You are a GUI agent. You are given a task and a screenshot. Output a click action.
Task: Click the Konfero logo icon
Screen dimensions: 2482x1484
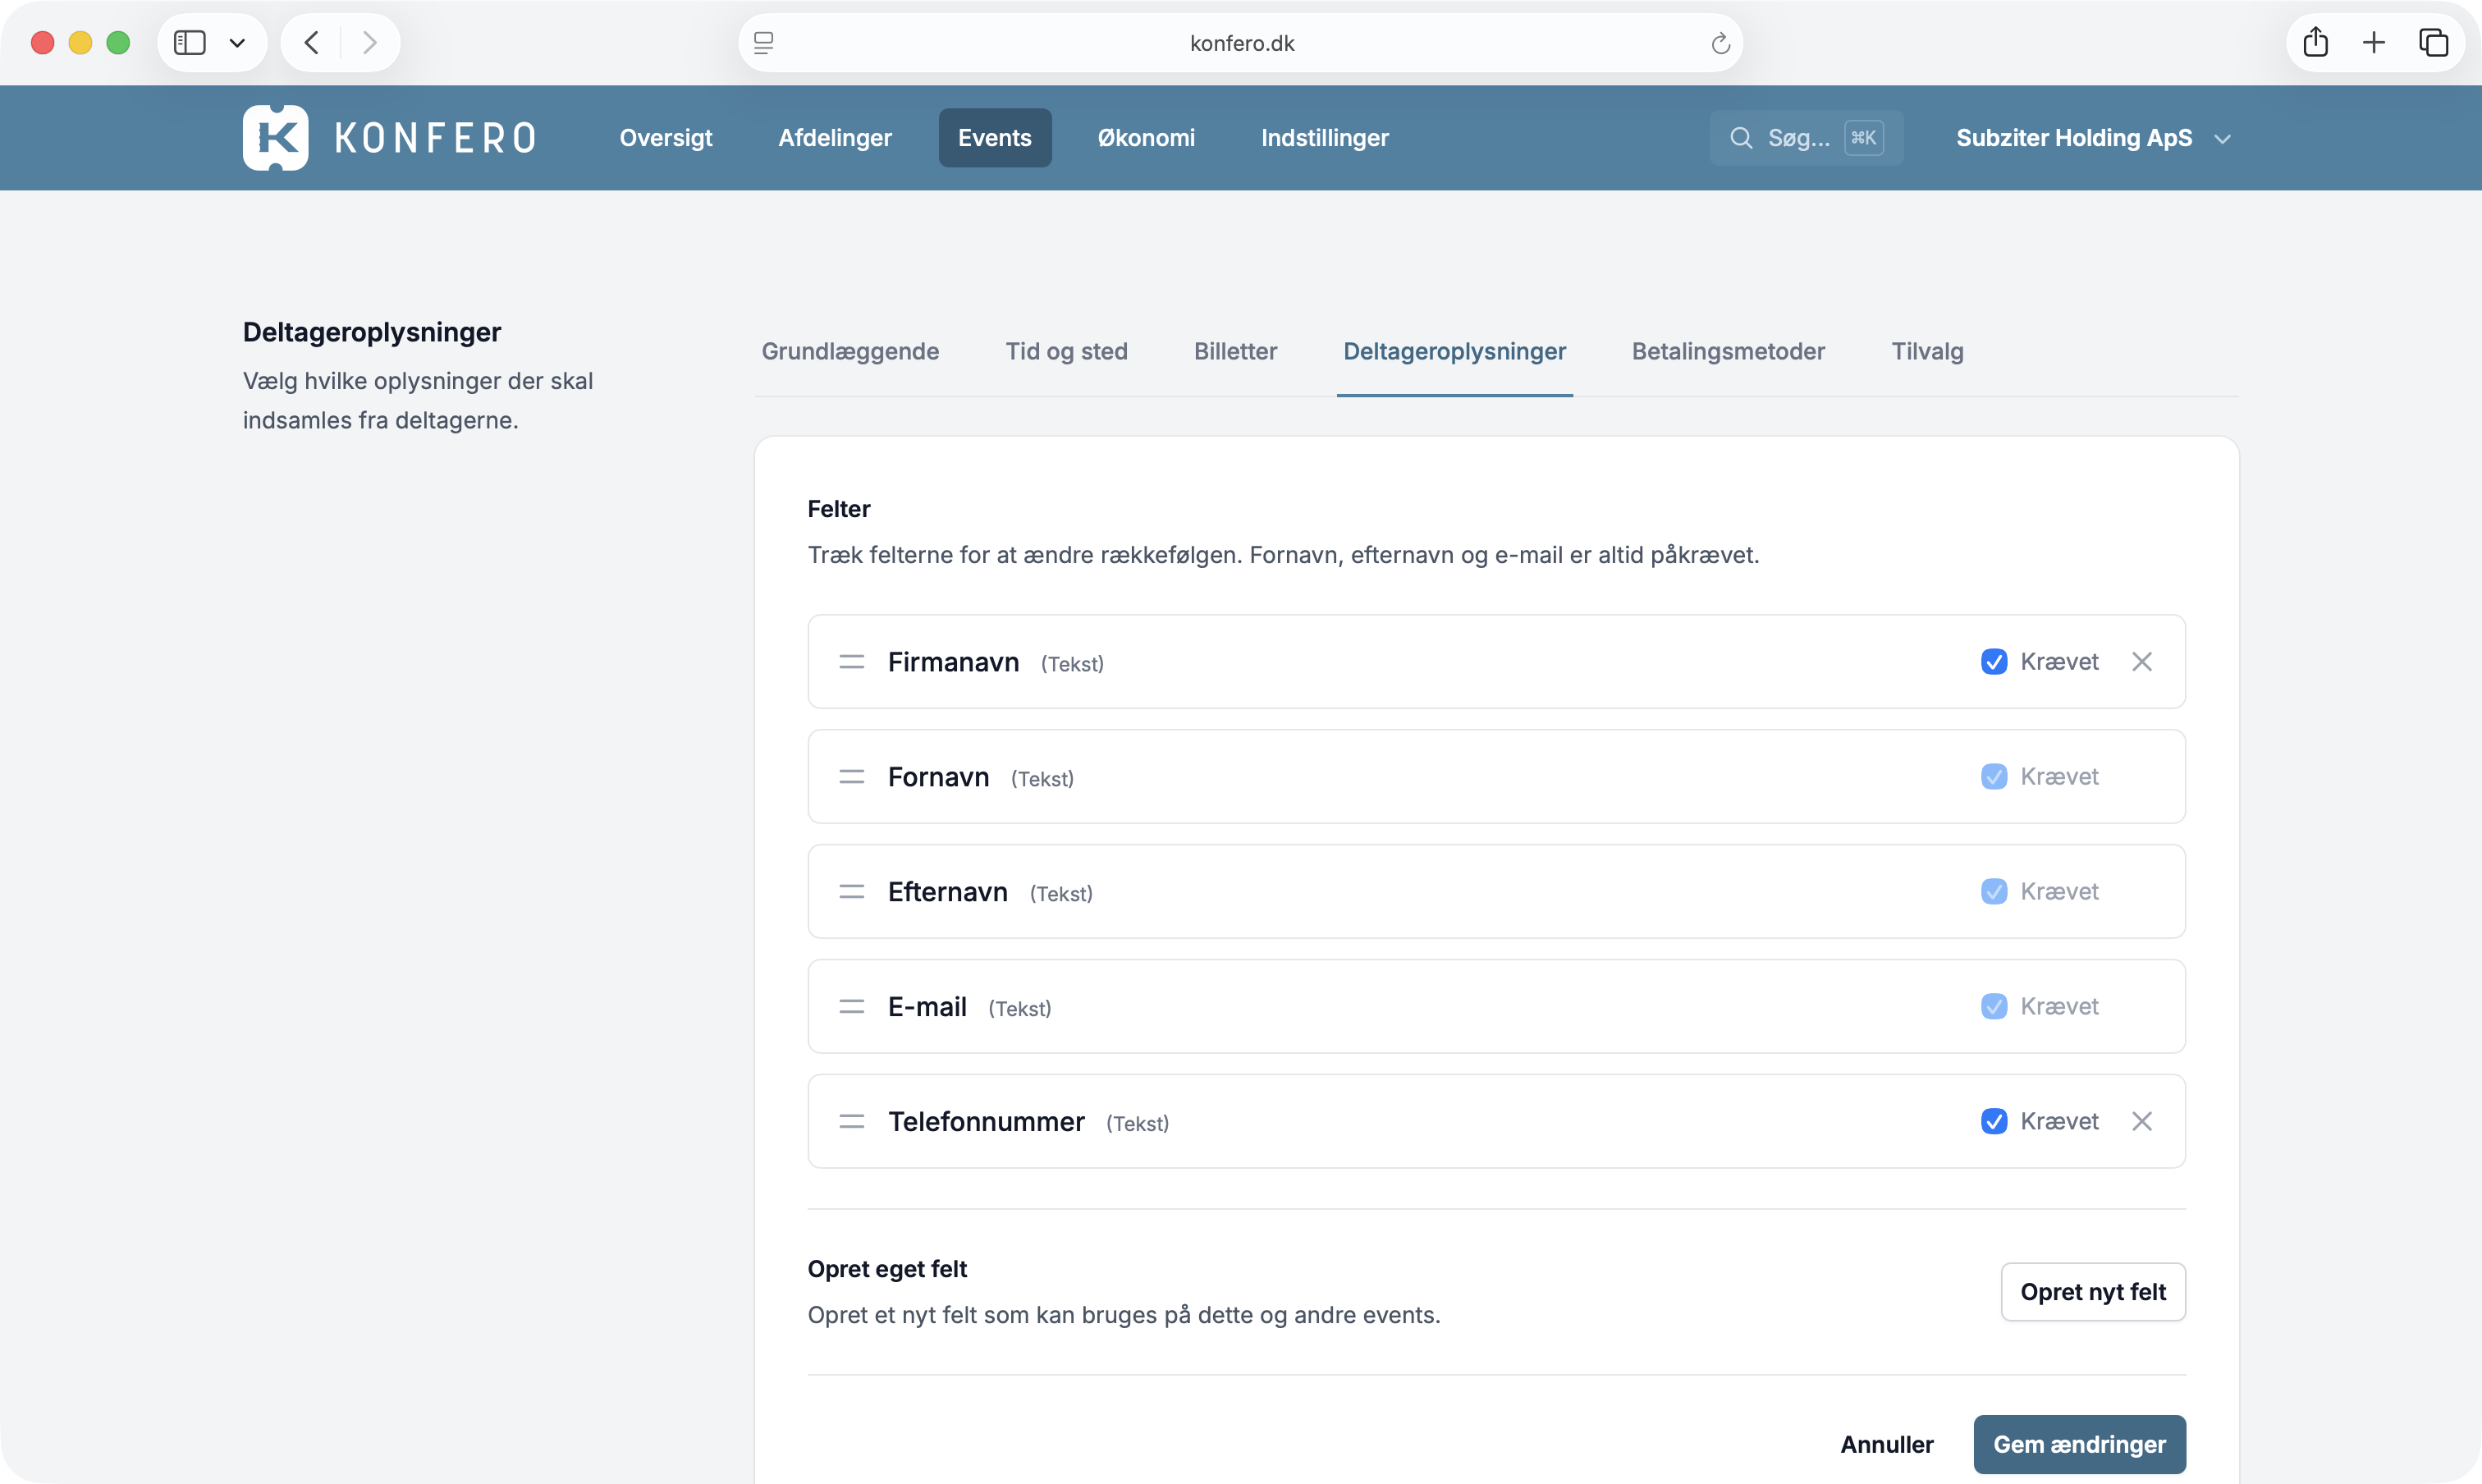[x=275, y=138]
